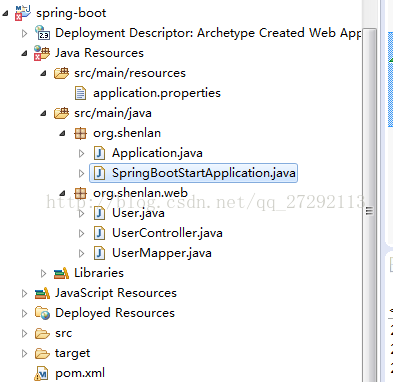Viewport: 393px width, 382px height.
Task: Select UserMapper.java file name
Action: click(162, 253)
